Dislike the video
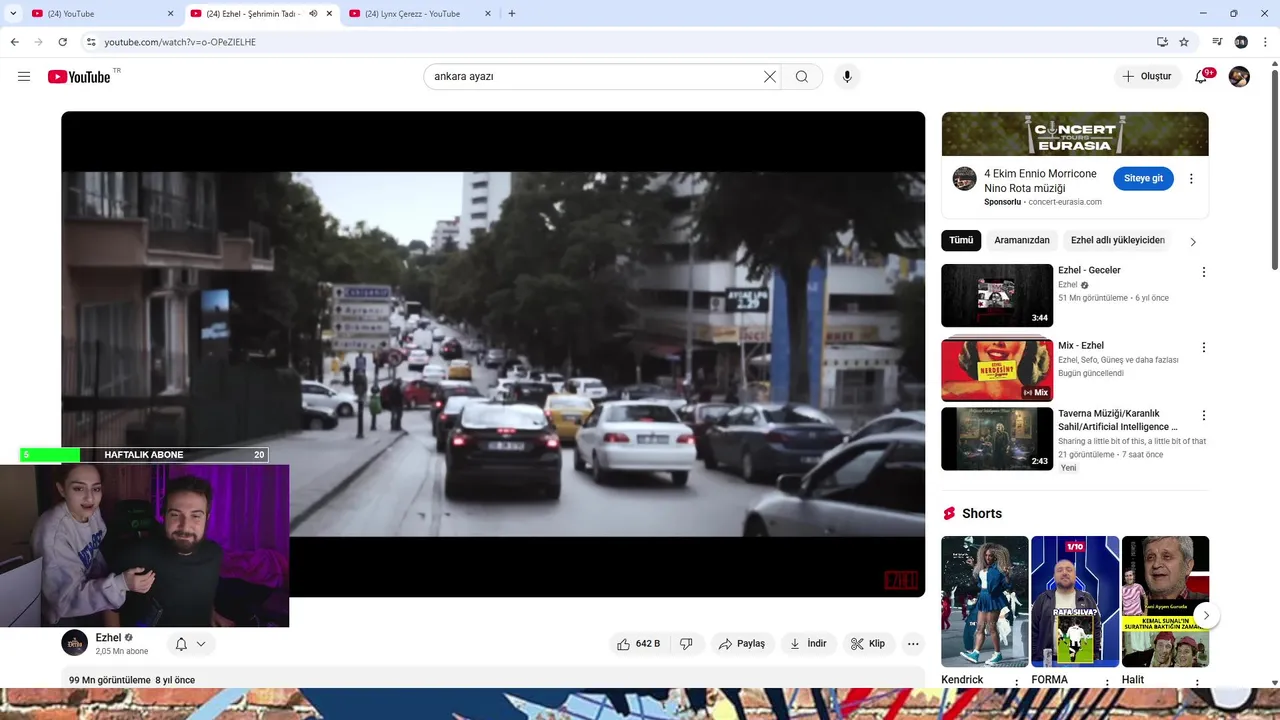Viewport: 1280px width, 720px height. point(686,644)
